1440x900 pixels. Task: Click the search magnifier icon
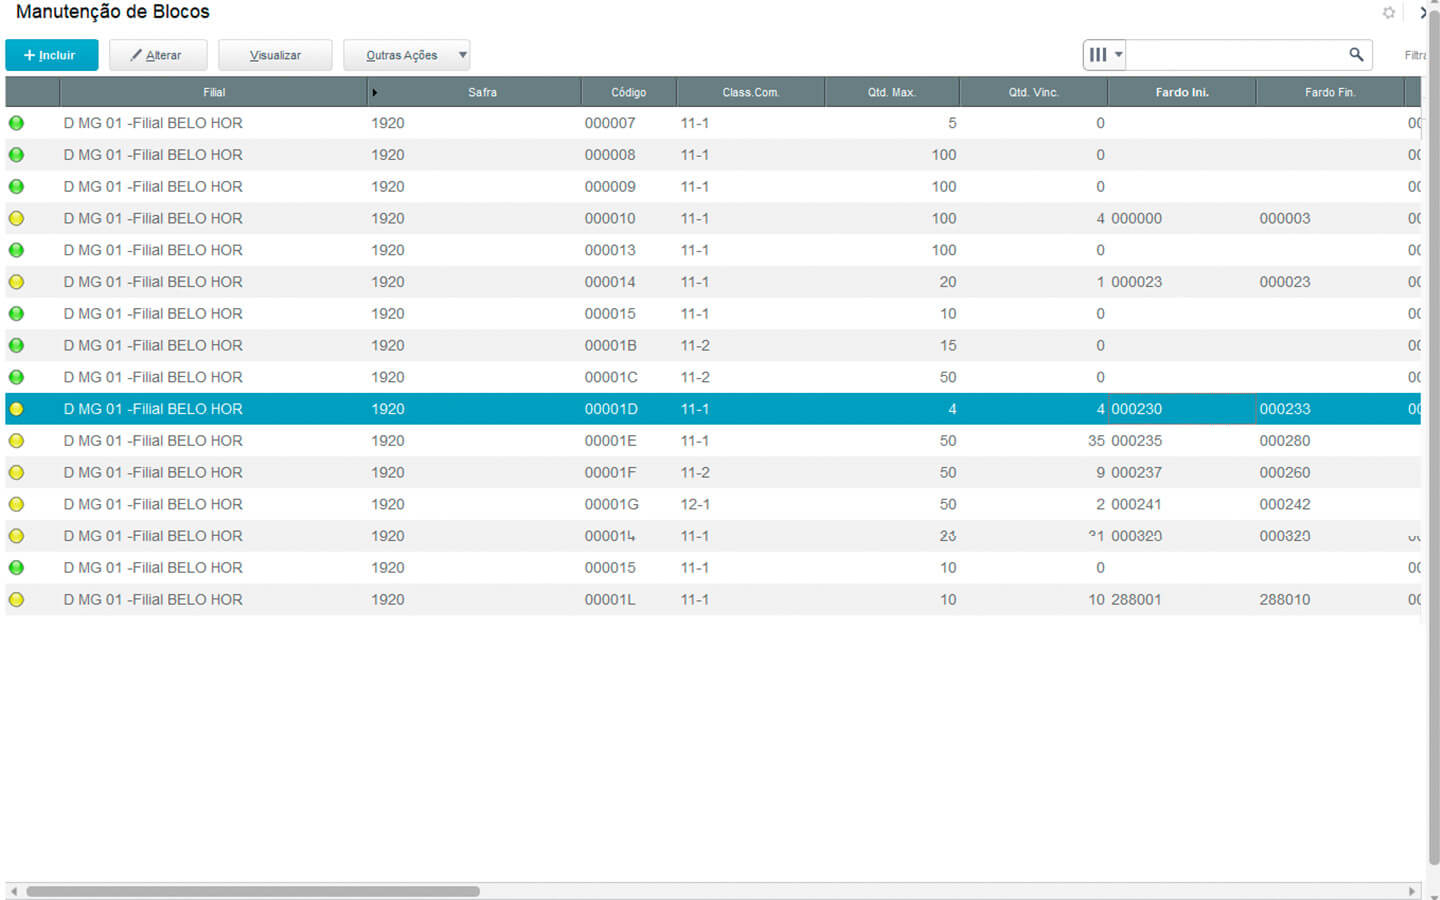[x=1355, y=55]
